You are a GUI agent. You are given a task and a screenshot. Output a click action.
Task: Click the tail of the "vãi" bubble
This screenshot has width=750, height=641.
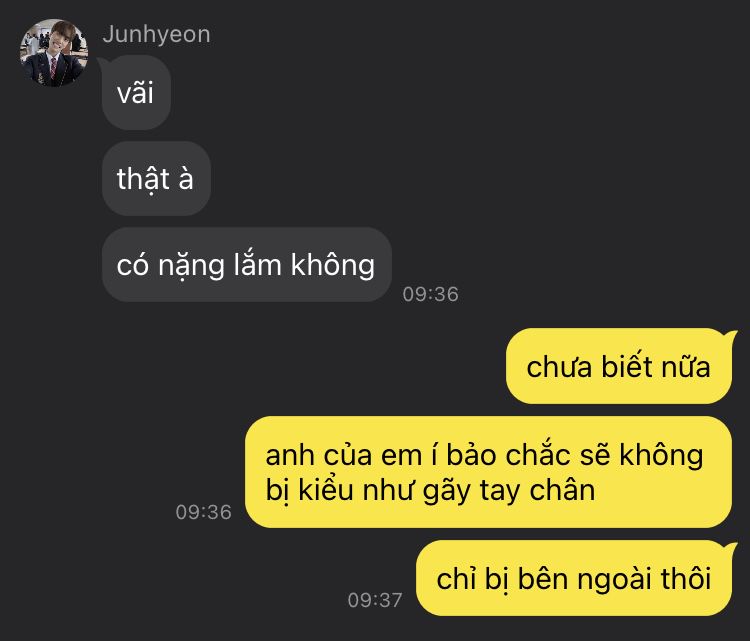click(x=103, y=62)
